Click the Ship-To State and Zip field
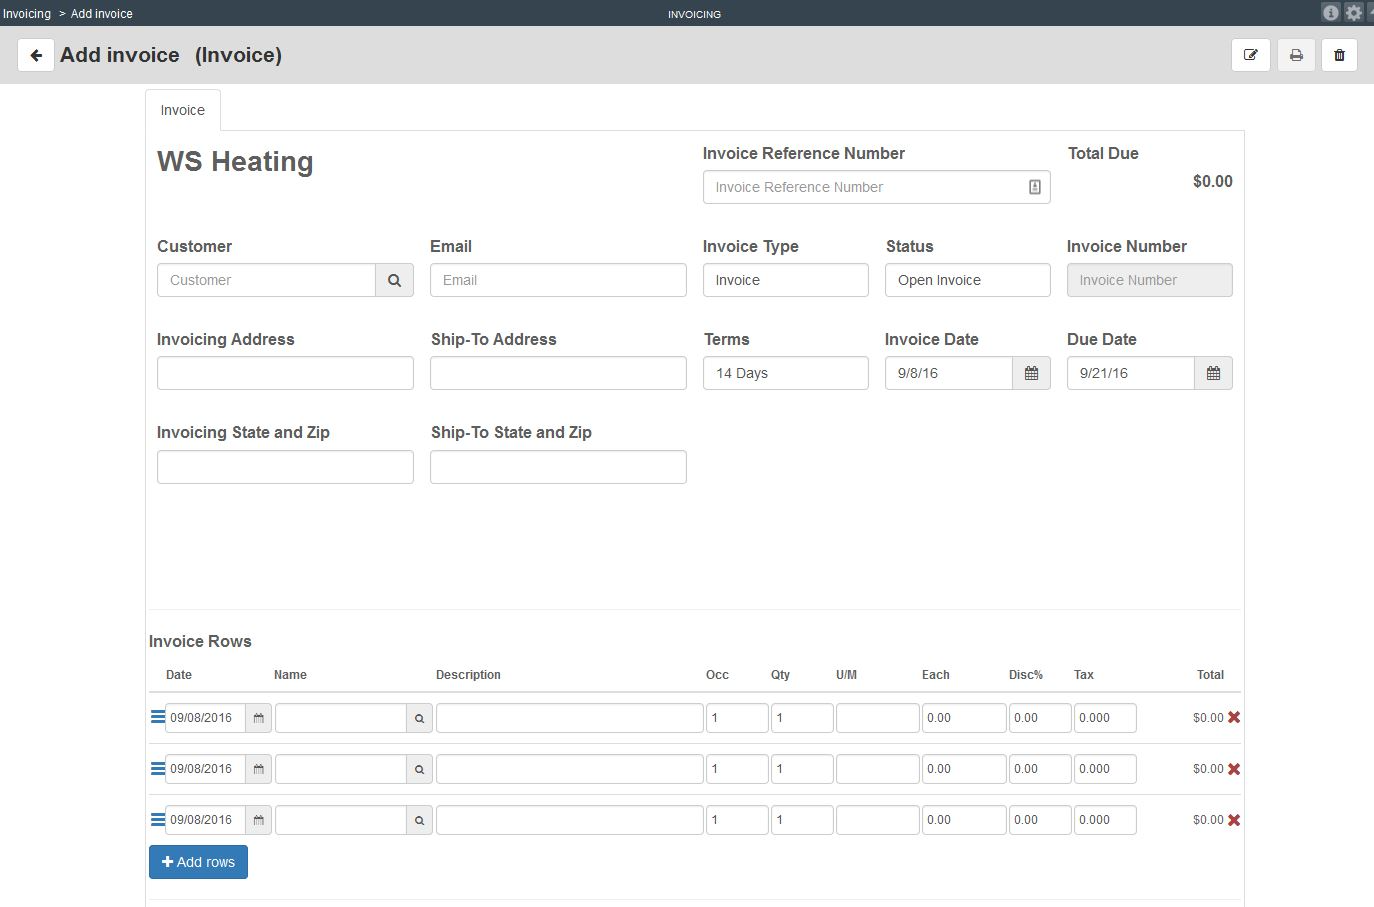 [x=558, y=467]
